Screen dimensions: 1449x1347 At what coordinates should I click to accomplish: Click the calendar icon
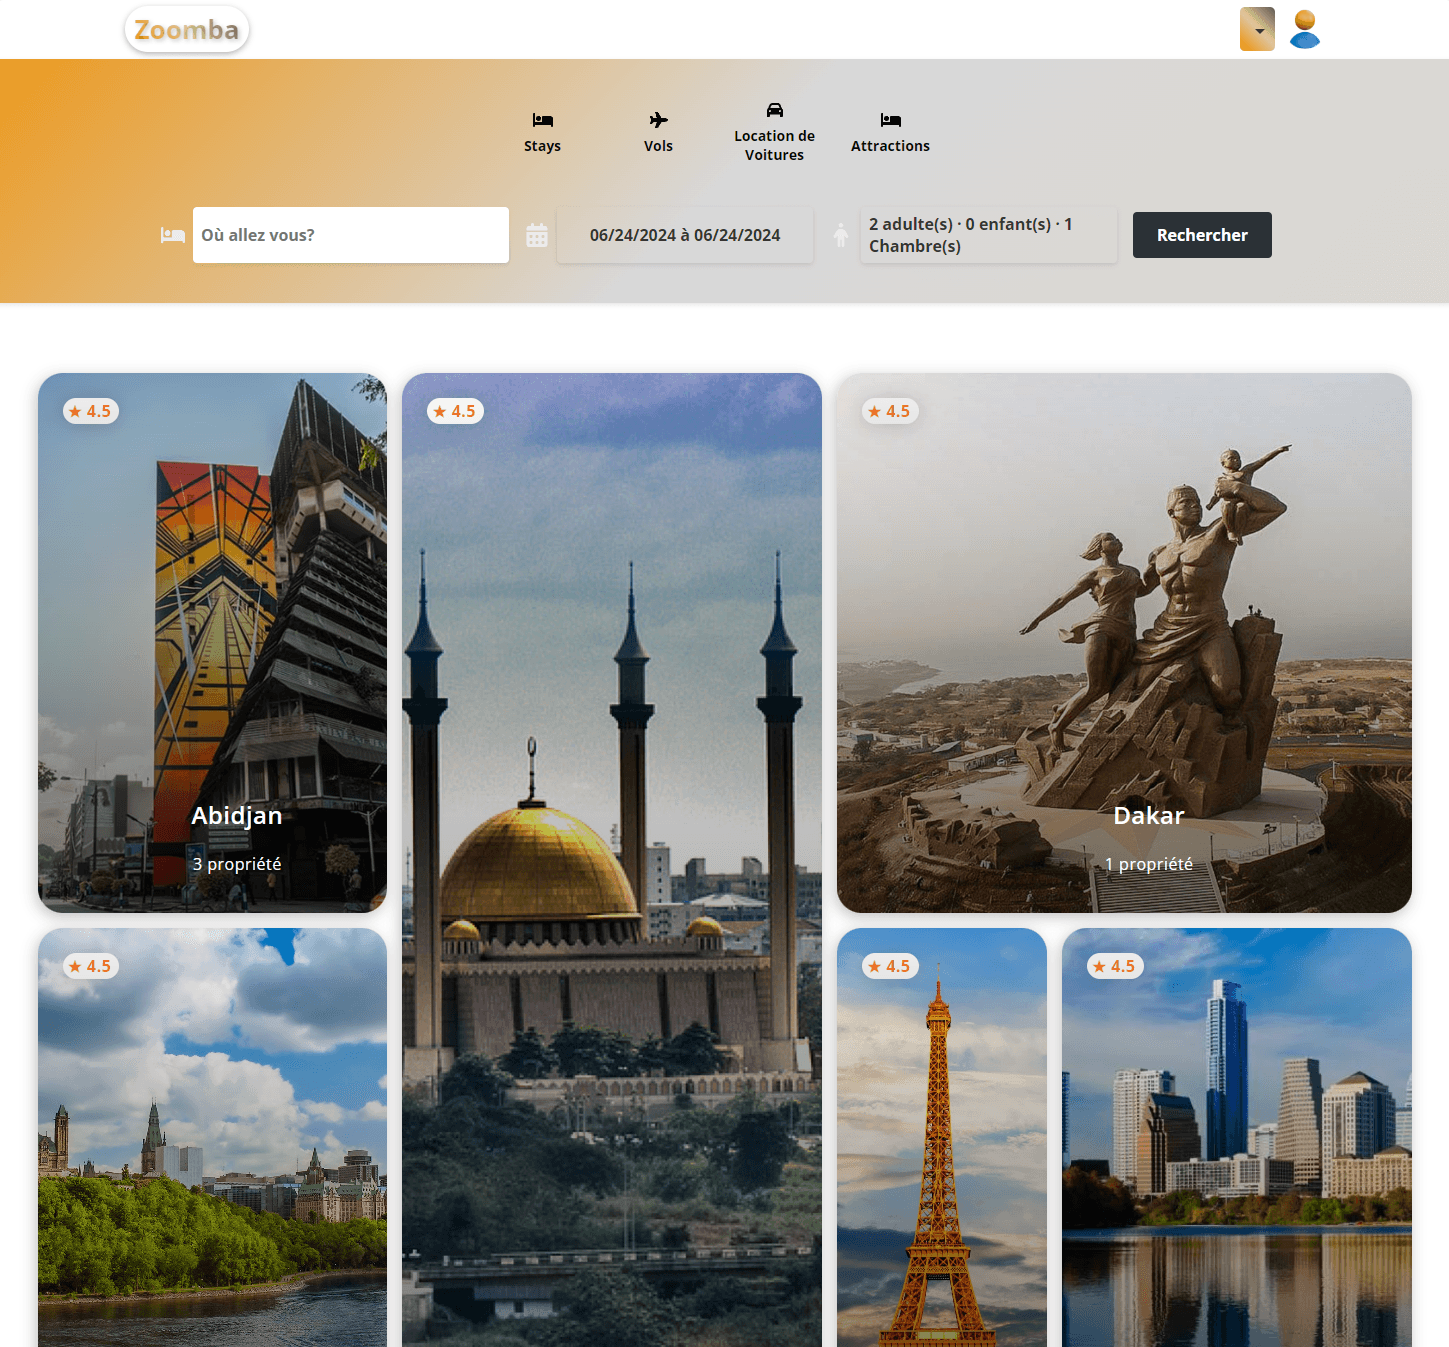pyautogui.click(x=537, y=235)
